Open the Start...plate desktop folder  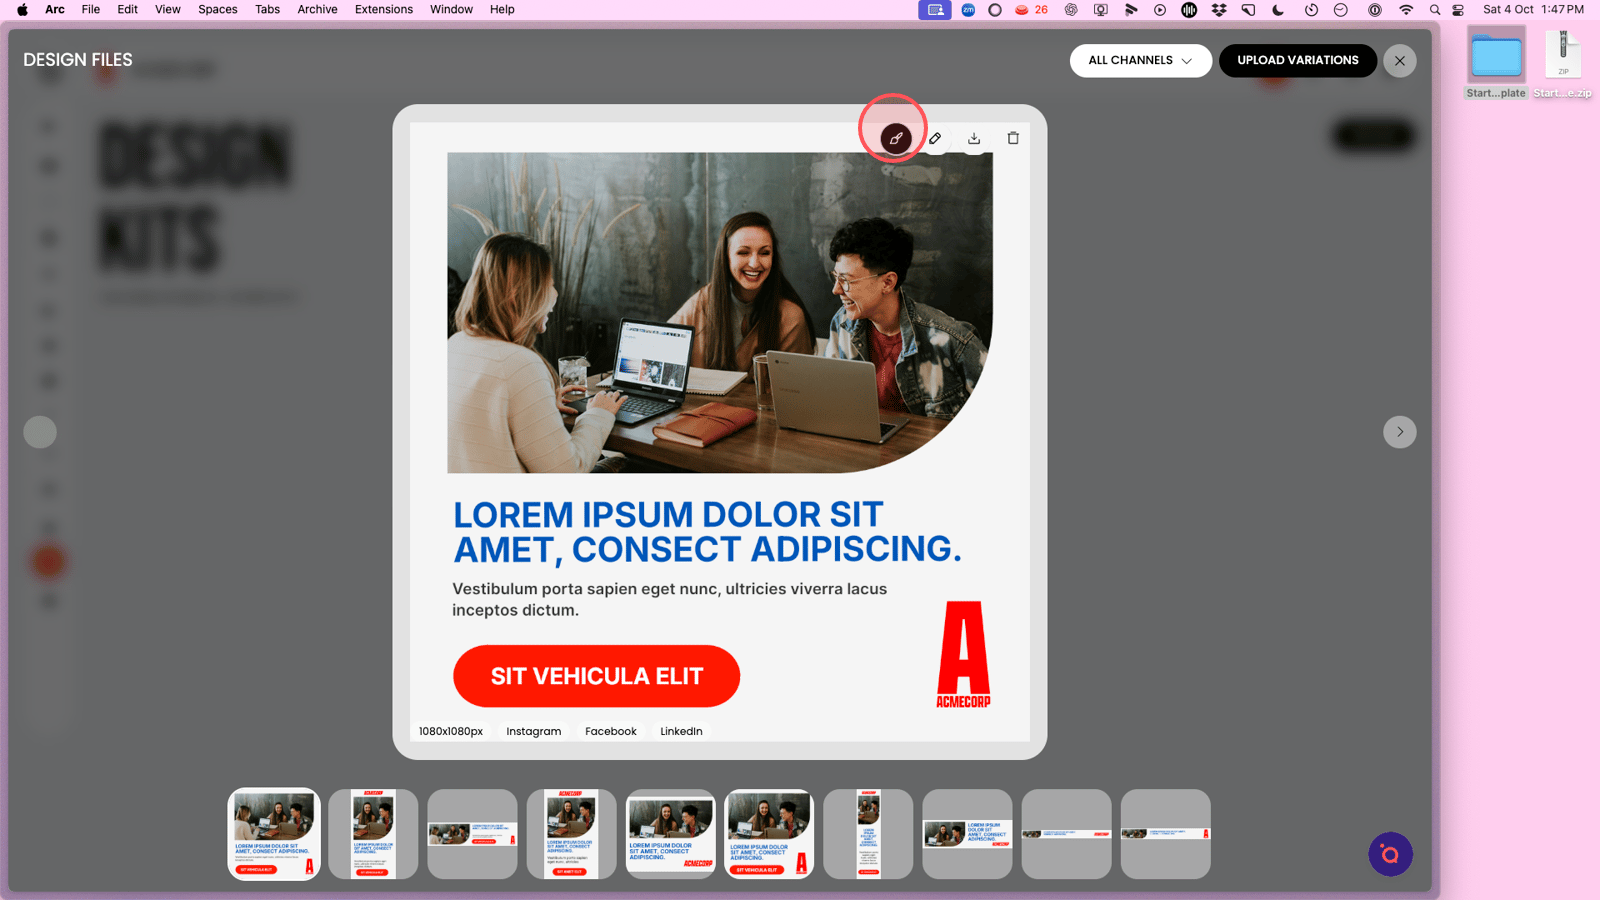click(1496, 62)
